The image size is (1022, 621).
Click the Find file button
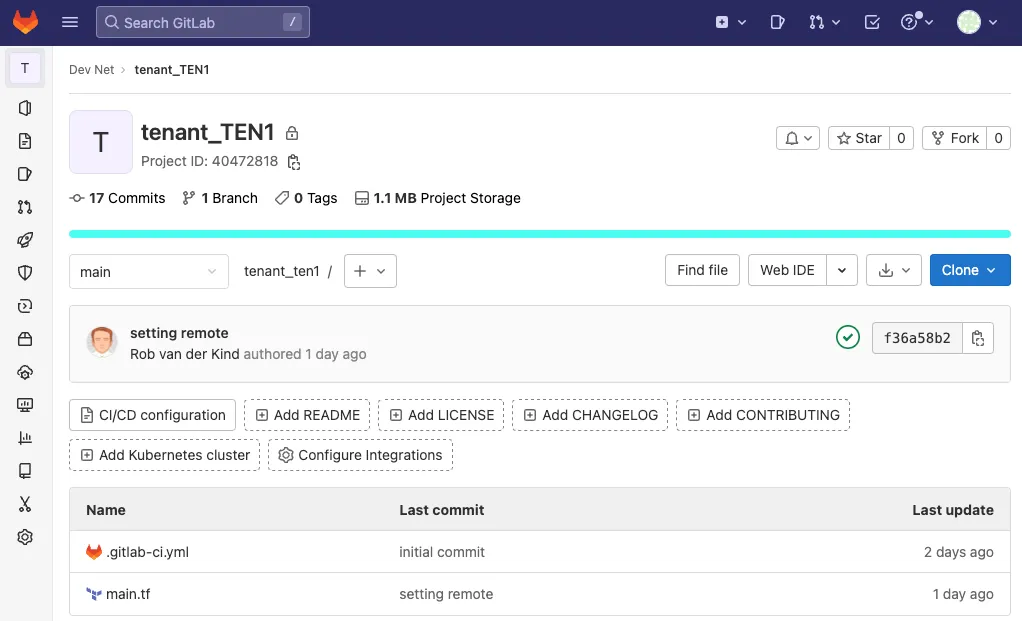pos(702,270)
